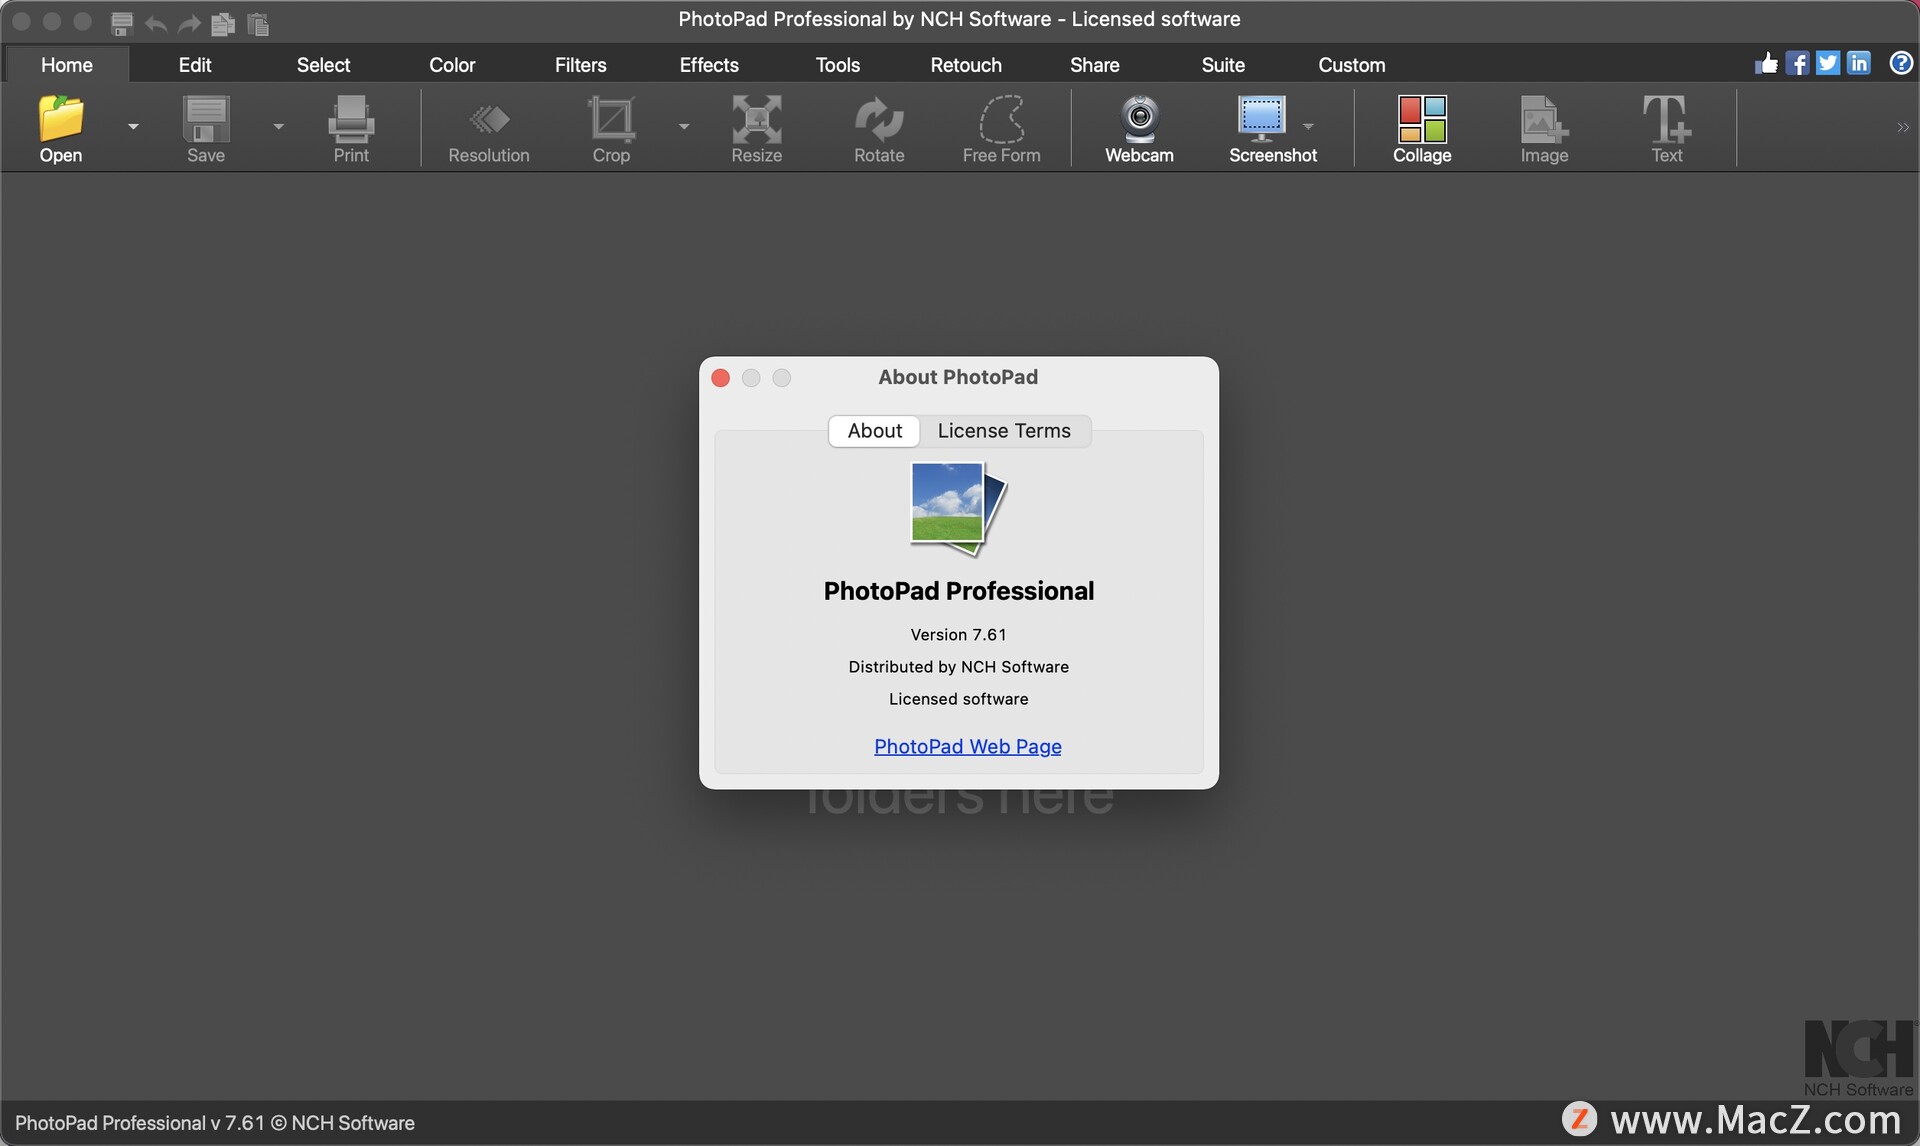
Task: Click the redo arrow in title bar
Action: pyautogui.click(x=189, y=23)
